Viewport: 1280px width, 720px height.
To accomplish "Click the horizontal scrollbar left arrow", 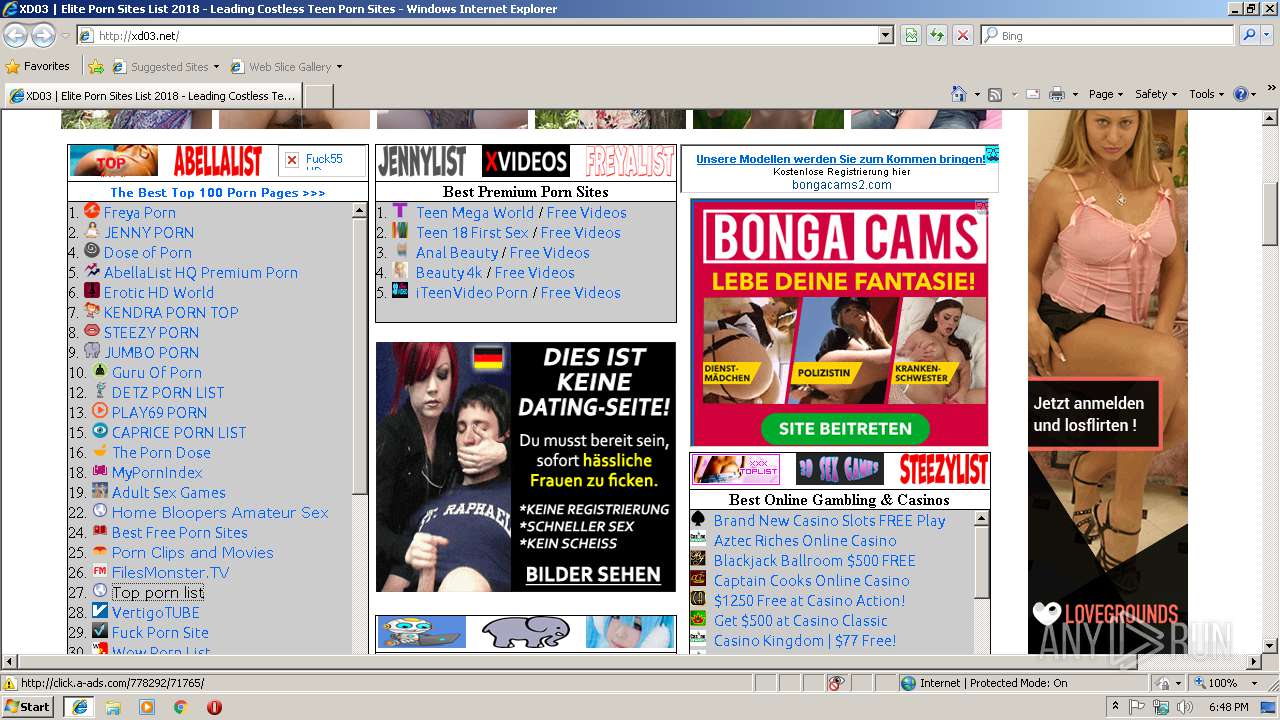I will (x=9, y=662).
